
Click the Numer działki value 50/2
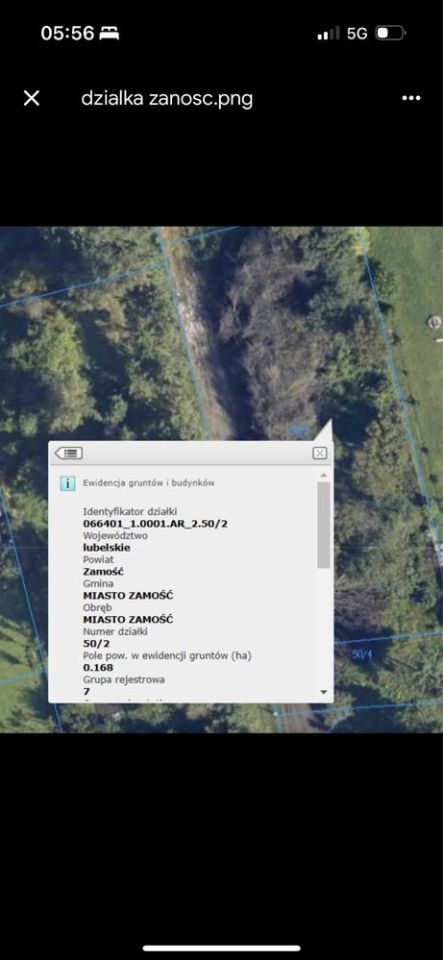(95, 643)
